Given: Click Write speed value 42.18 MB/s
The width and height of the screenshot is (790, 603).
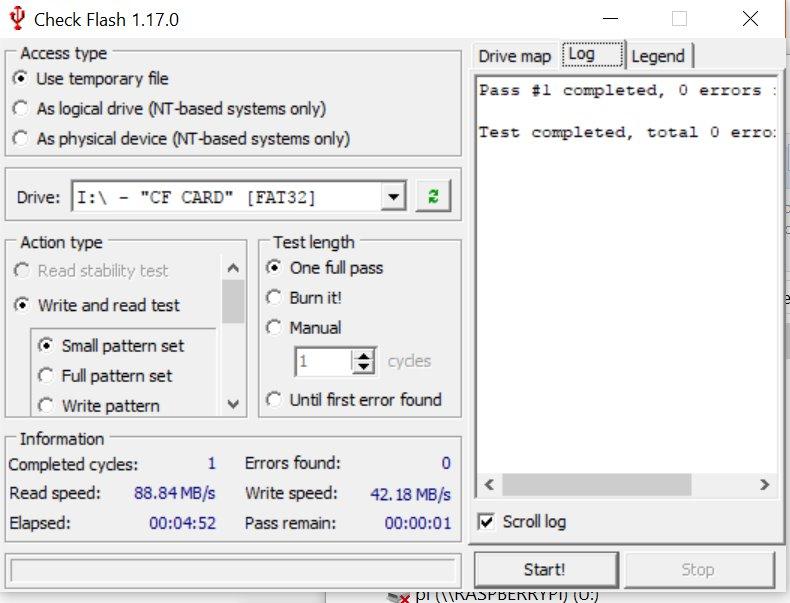Looking at the screenshot, I should [x=410, y=494].
